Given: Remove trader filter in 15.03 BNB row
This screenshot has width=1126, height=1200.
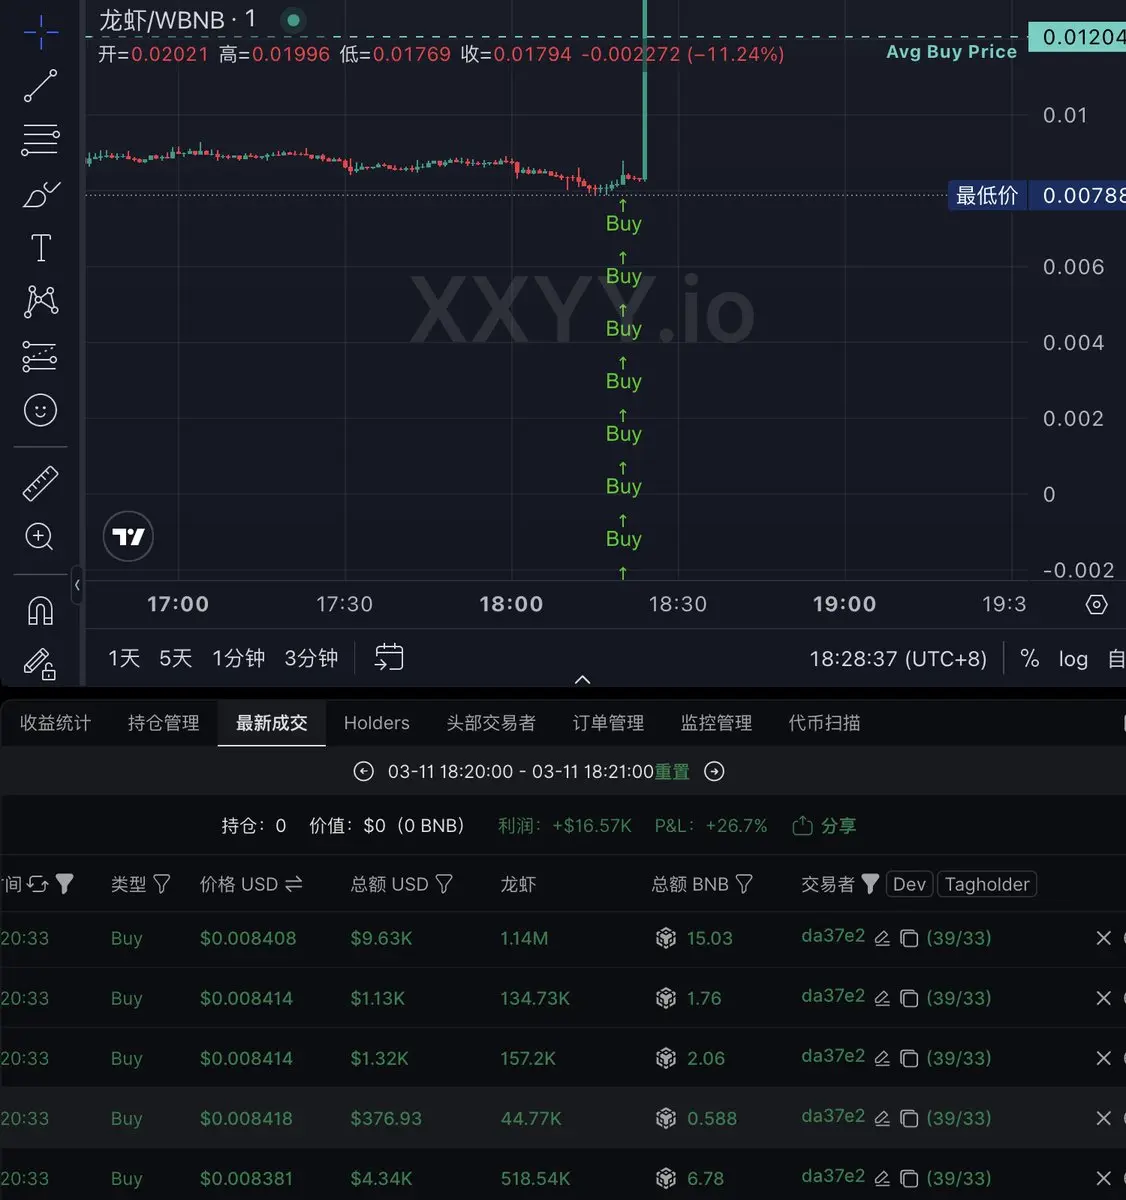Looking at the screenshot, I should [x=1104, y=938].
